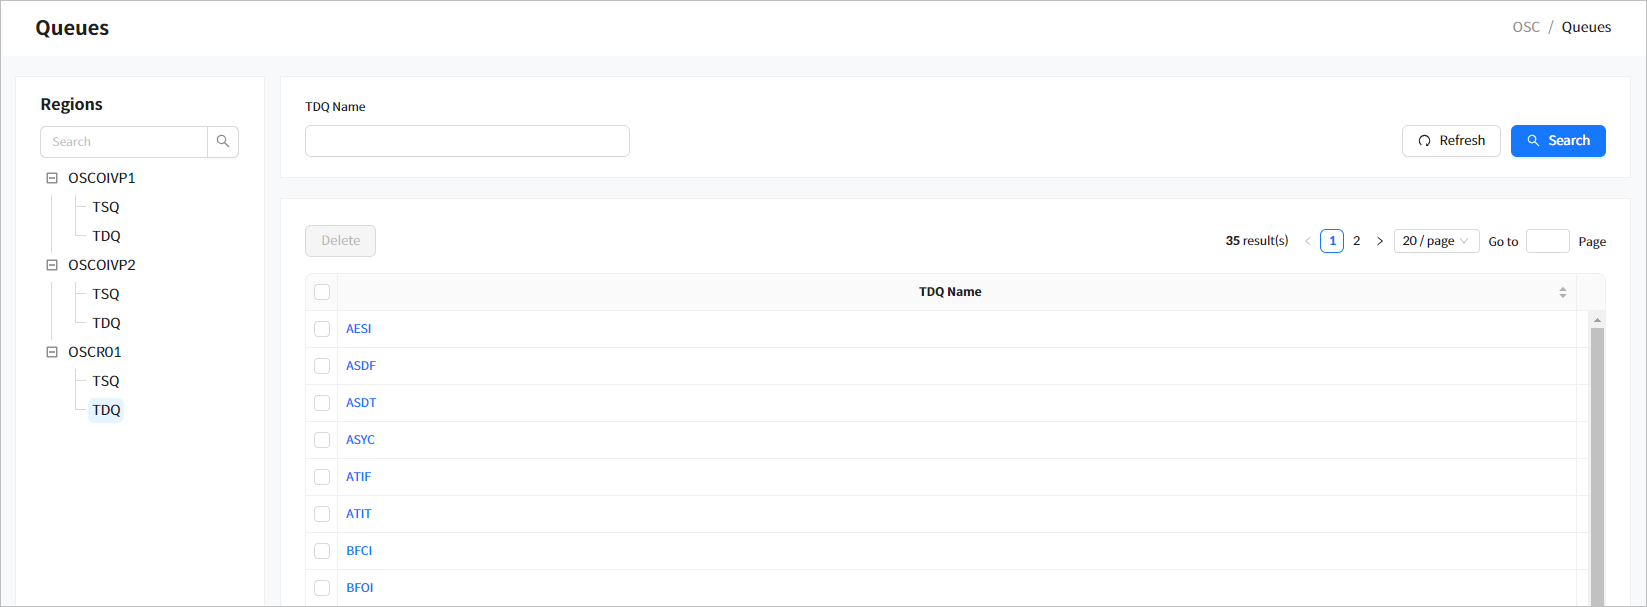
Task: Click into the TDQ Name filter field
Action: point(467,141)
